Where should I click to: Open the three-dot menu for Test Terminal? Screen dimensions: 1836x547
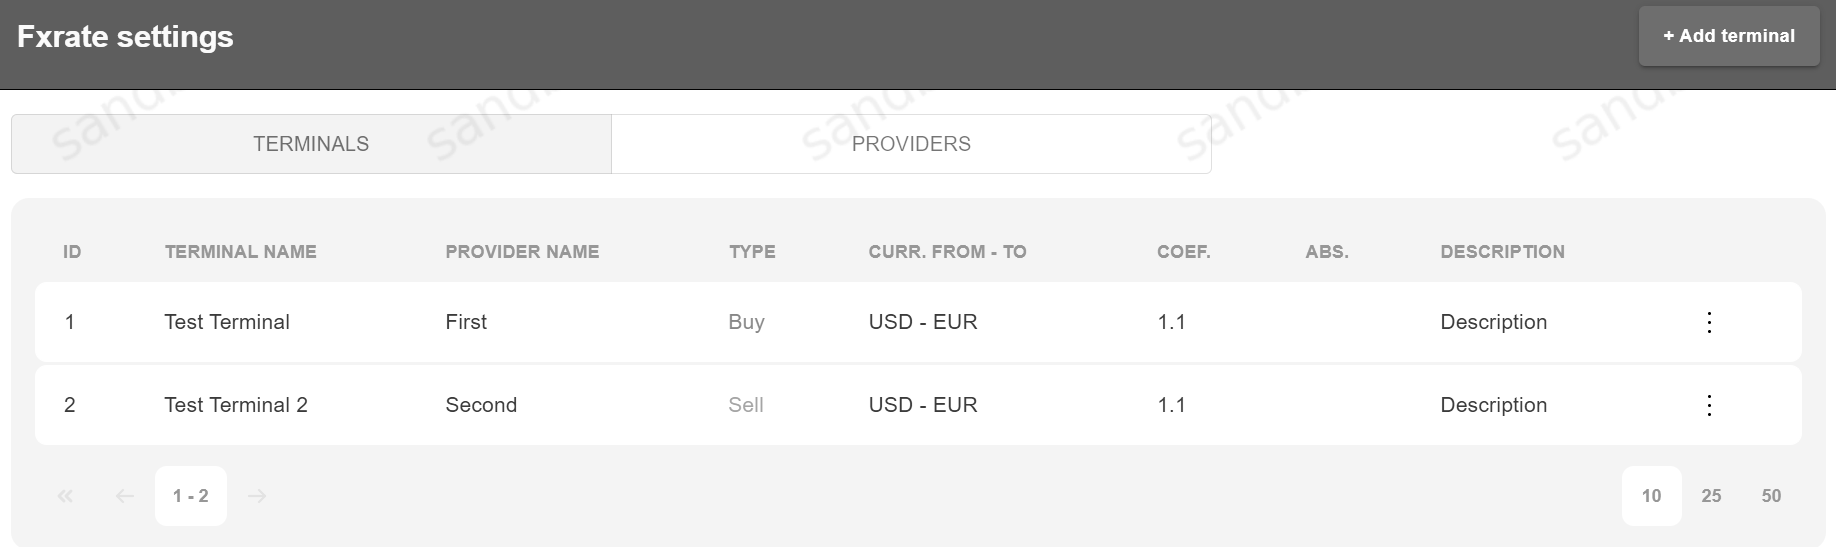1709,322
